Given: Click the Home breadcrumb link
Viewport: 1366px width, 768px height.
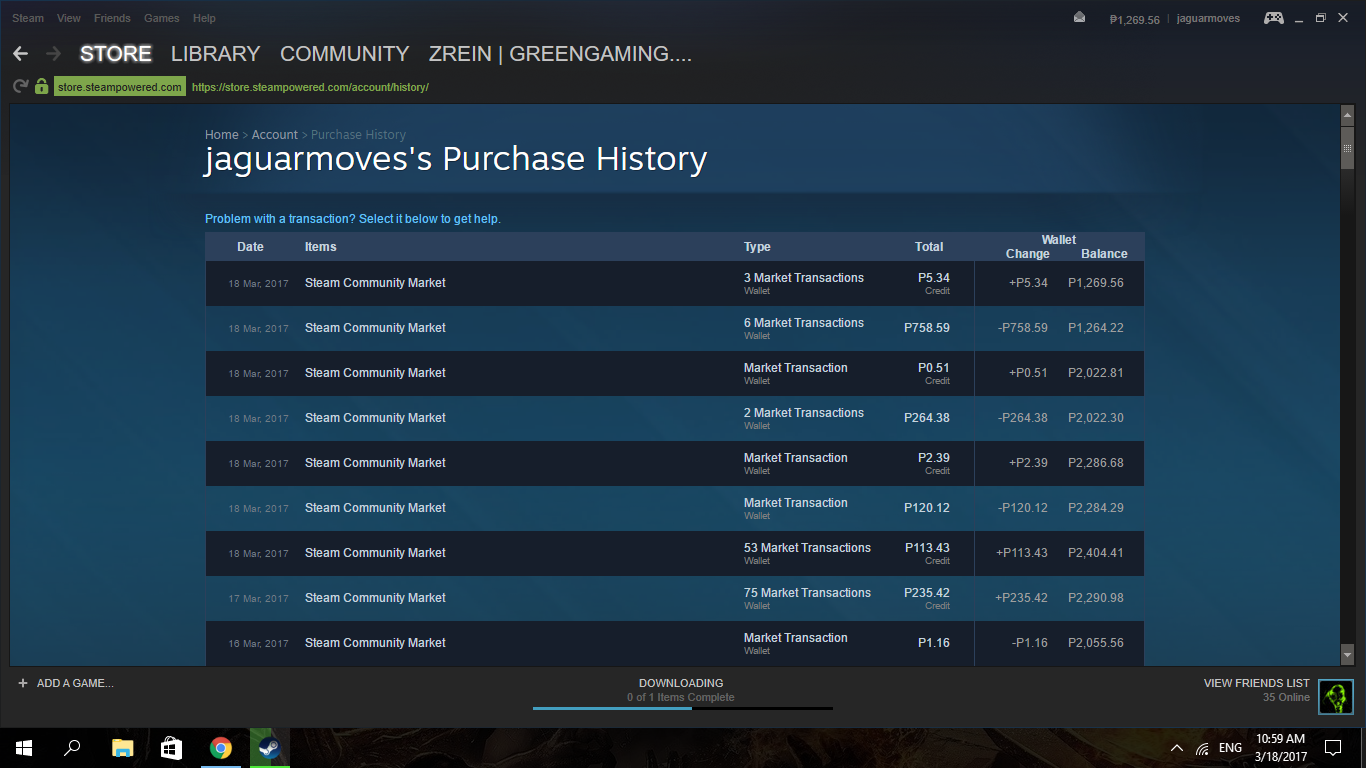Looking at the screenshot, I should (x=221, y=135).
